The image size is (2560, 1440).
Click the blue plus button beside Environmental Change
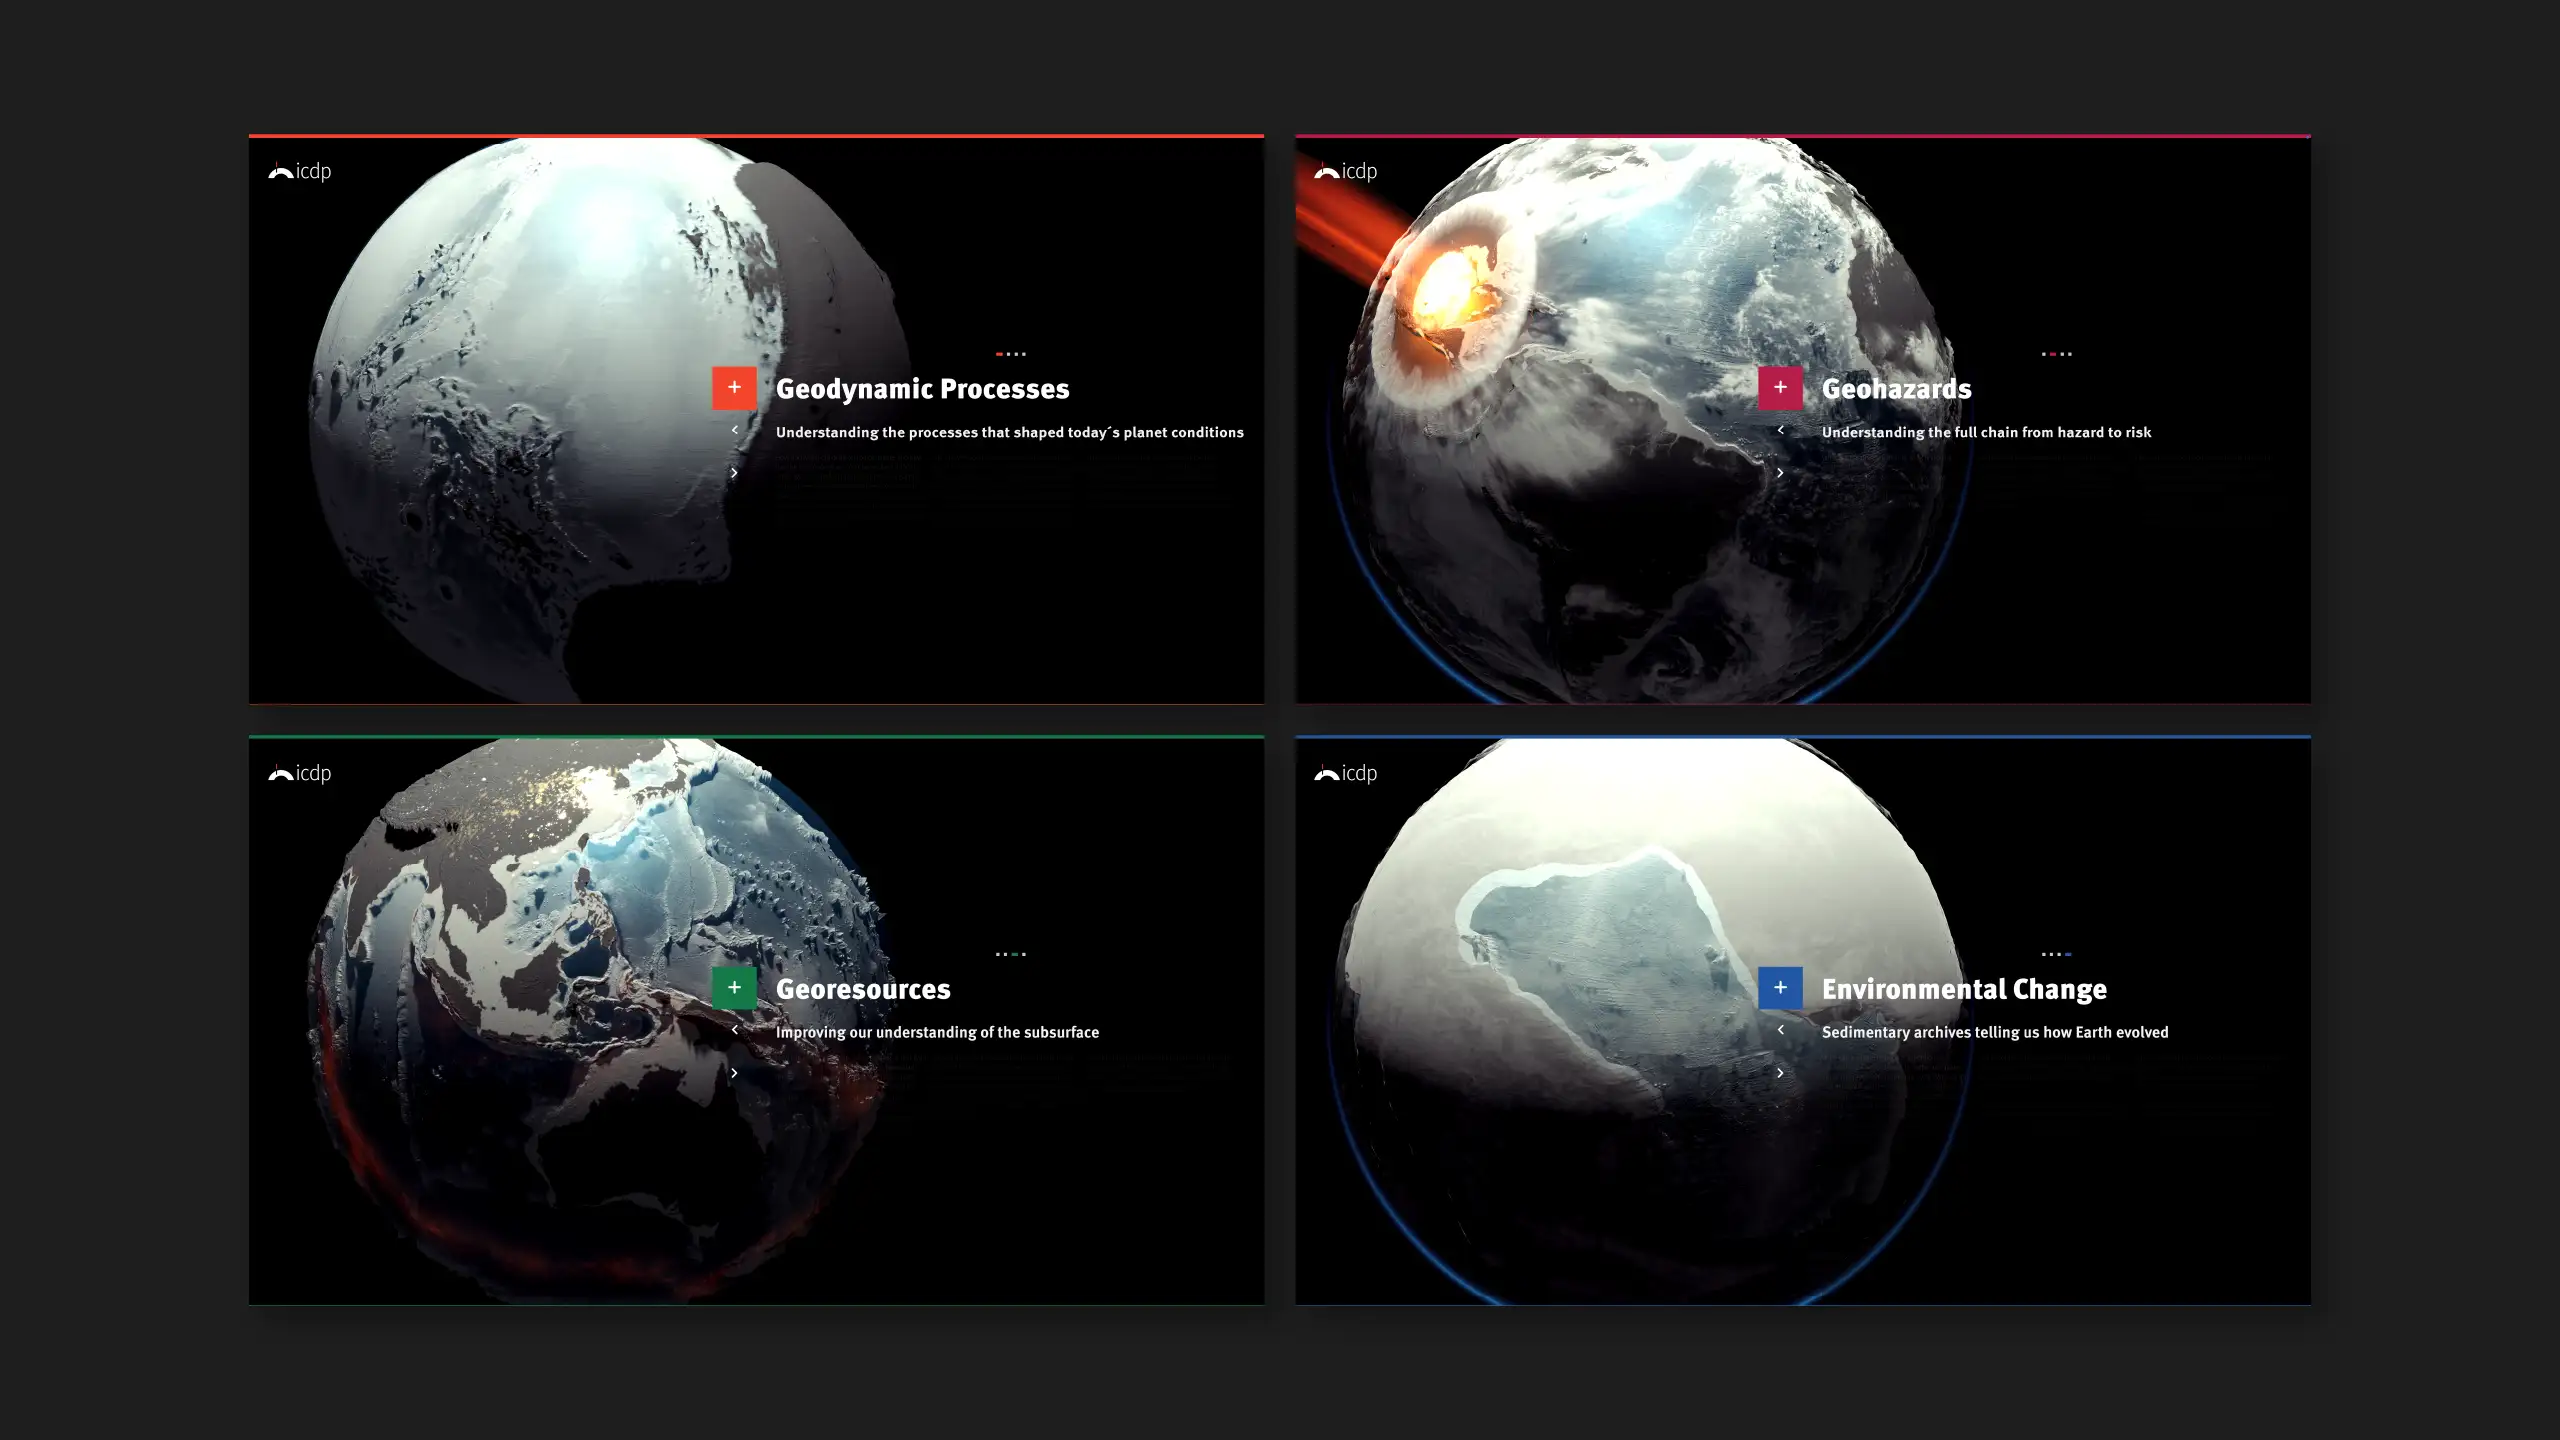pos(1780,988)
